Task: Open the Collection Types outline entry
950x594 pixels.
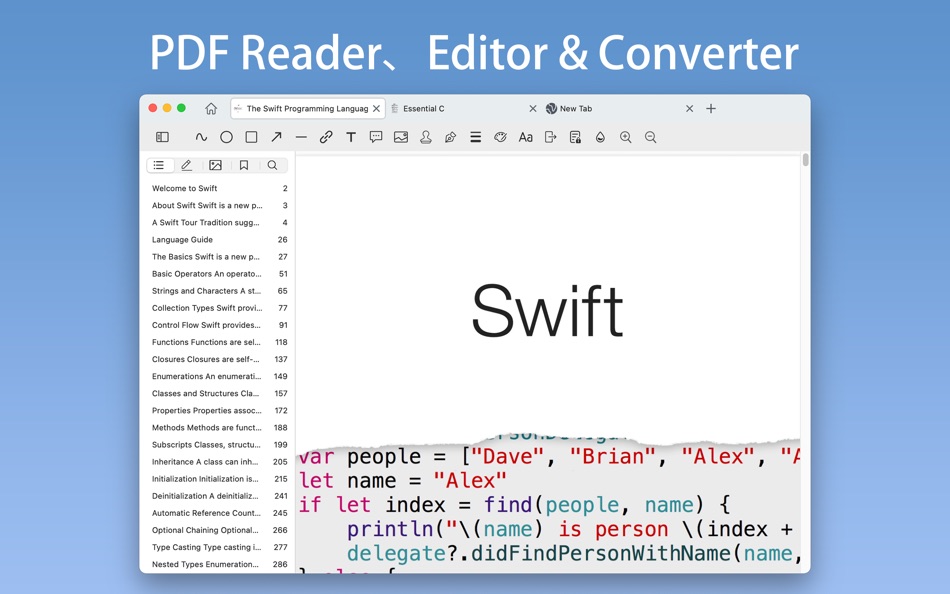Action: point(219,308)
